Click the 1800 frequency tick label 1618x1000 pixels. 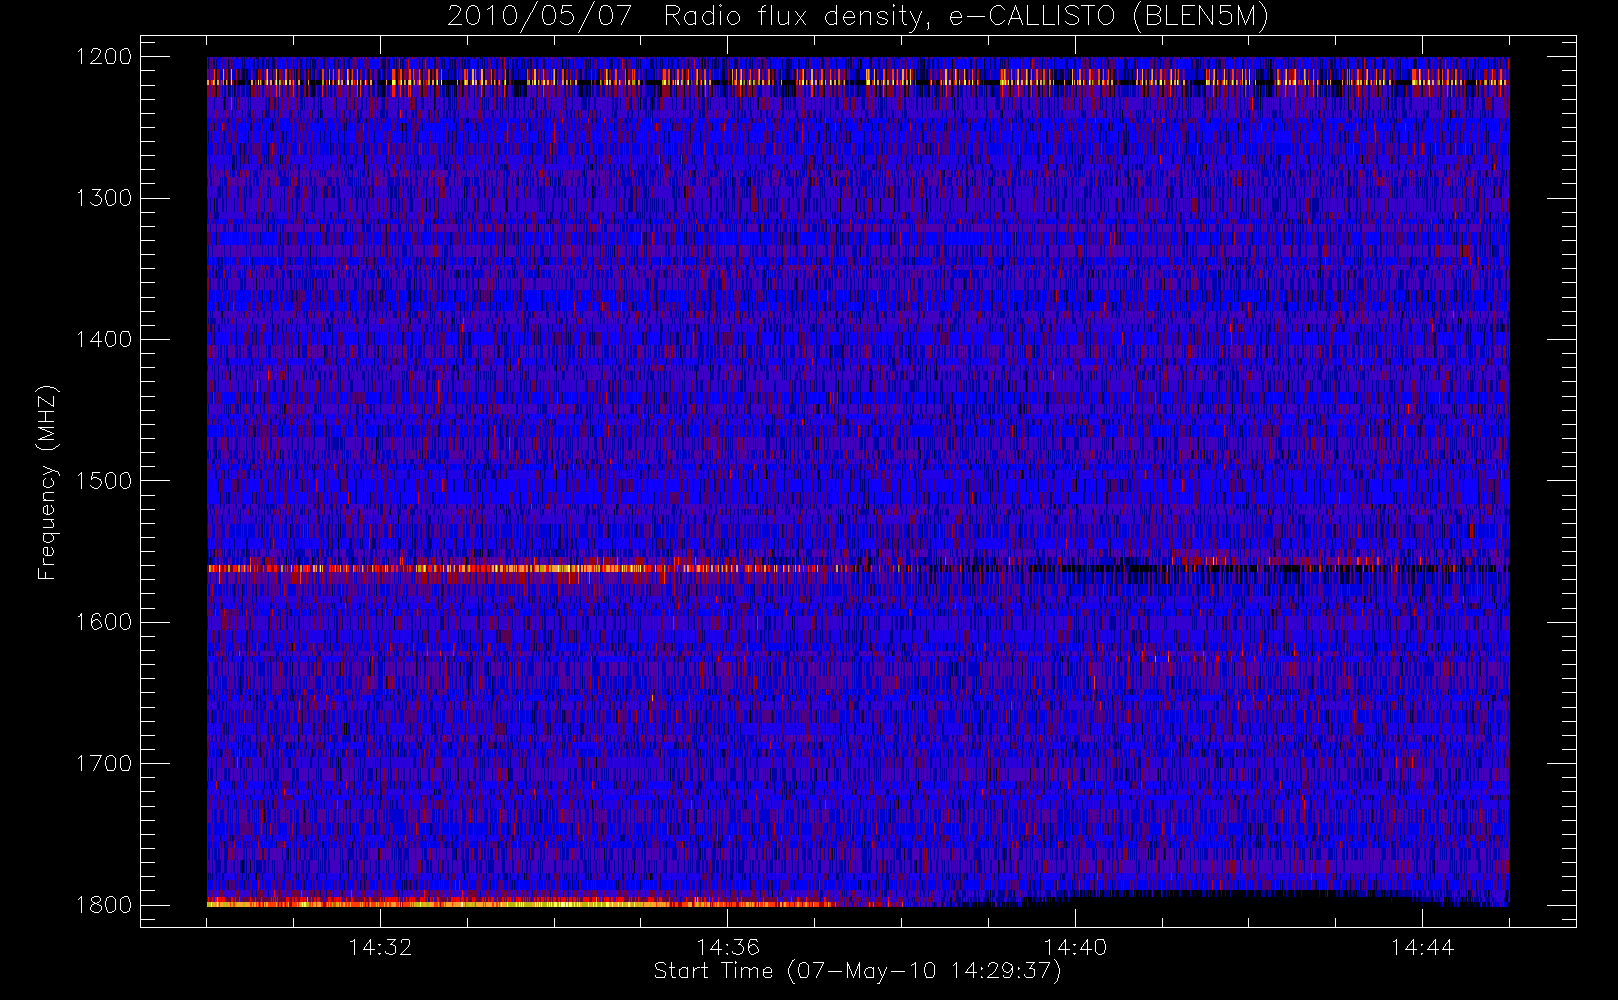click(x=104, y=905)
